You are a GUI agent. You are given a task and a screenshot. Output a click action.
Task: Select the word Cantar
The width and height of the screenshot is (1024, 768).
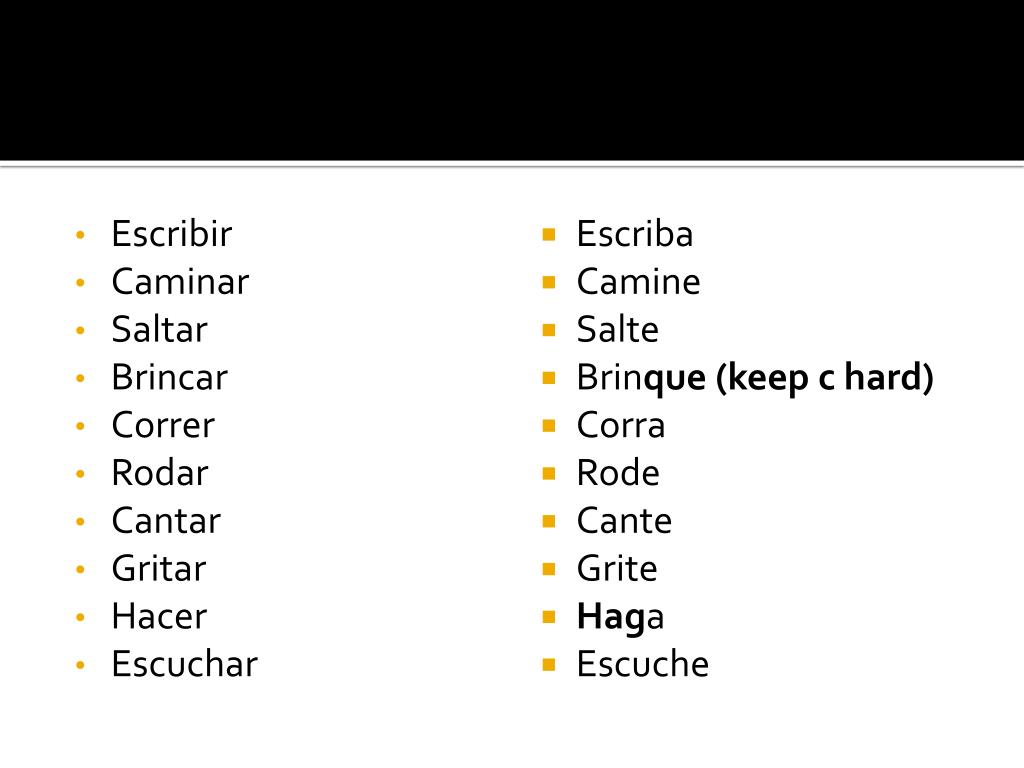click(167, 520)
